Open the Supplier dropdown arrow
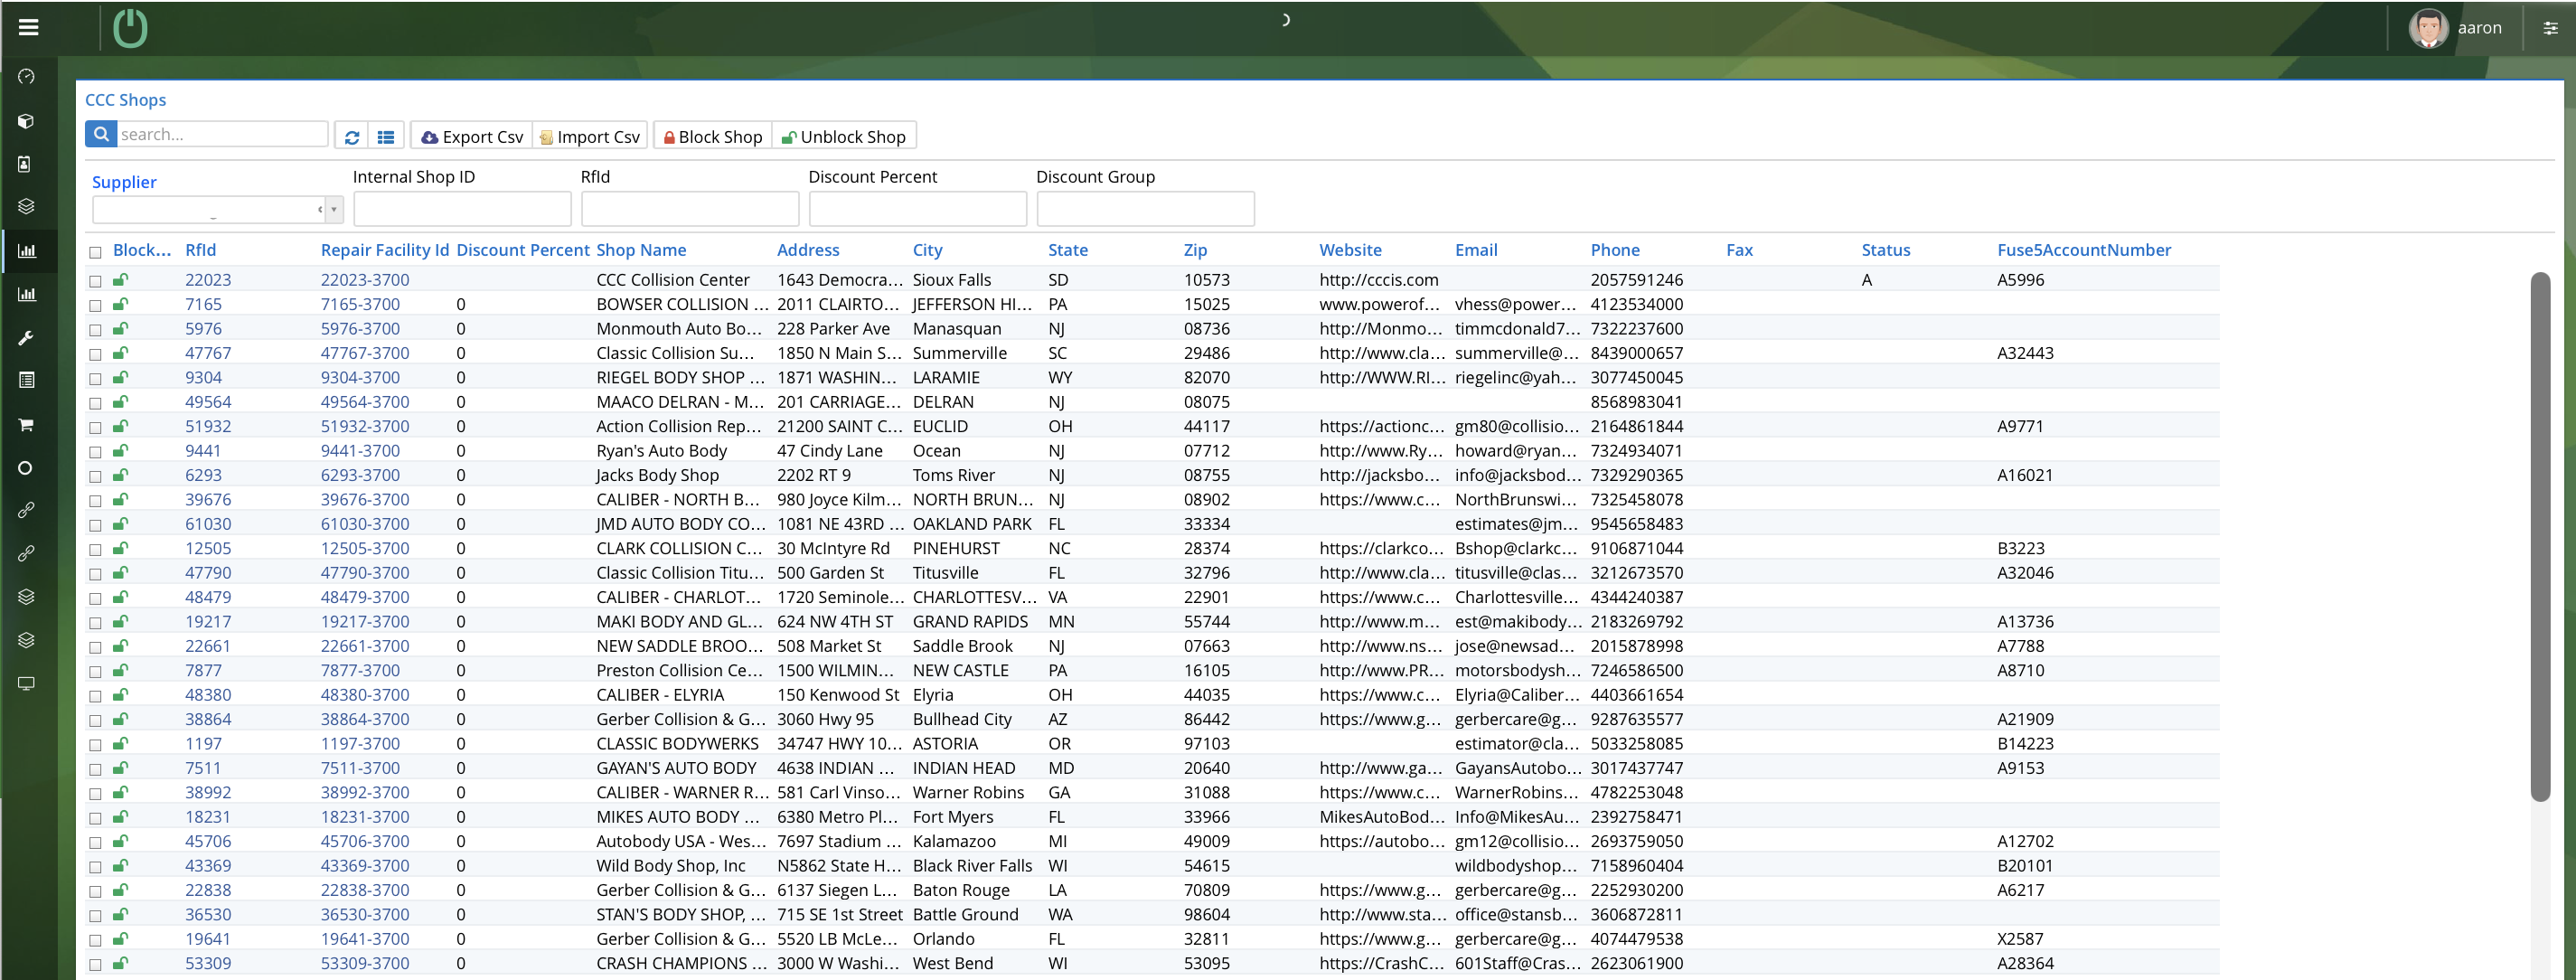Screen dimensions: 2576x980 click(x=334, y=209)
